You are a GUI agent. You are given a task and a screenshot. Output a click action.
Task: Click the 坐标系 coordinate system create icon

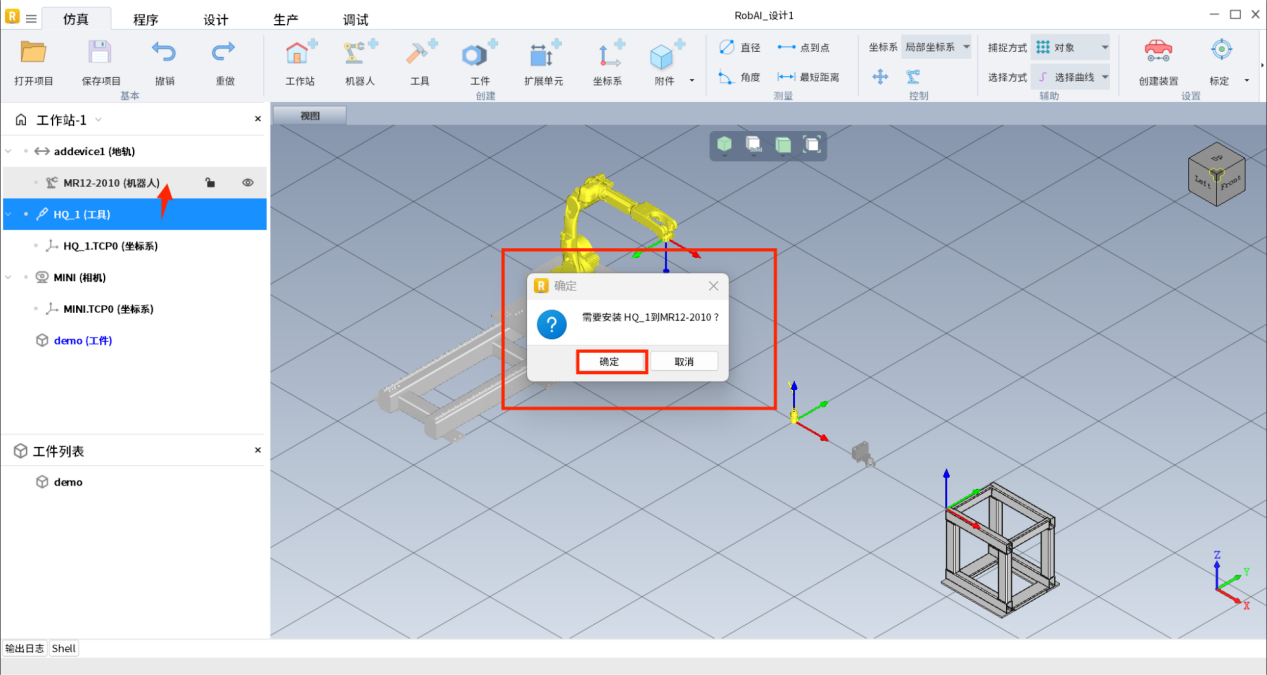click(x=607, y=56)
